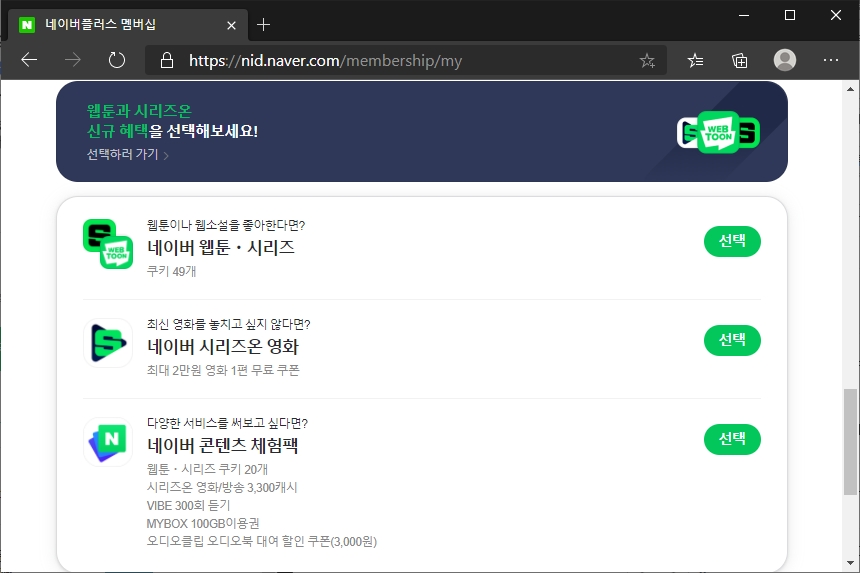Click the 네이버 시리즈온 영화 title

[223, 347]
